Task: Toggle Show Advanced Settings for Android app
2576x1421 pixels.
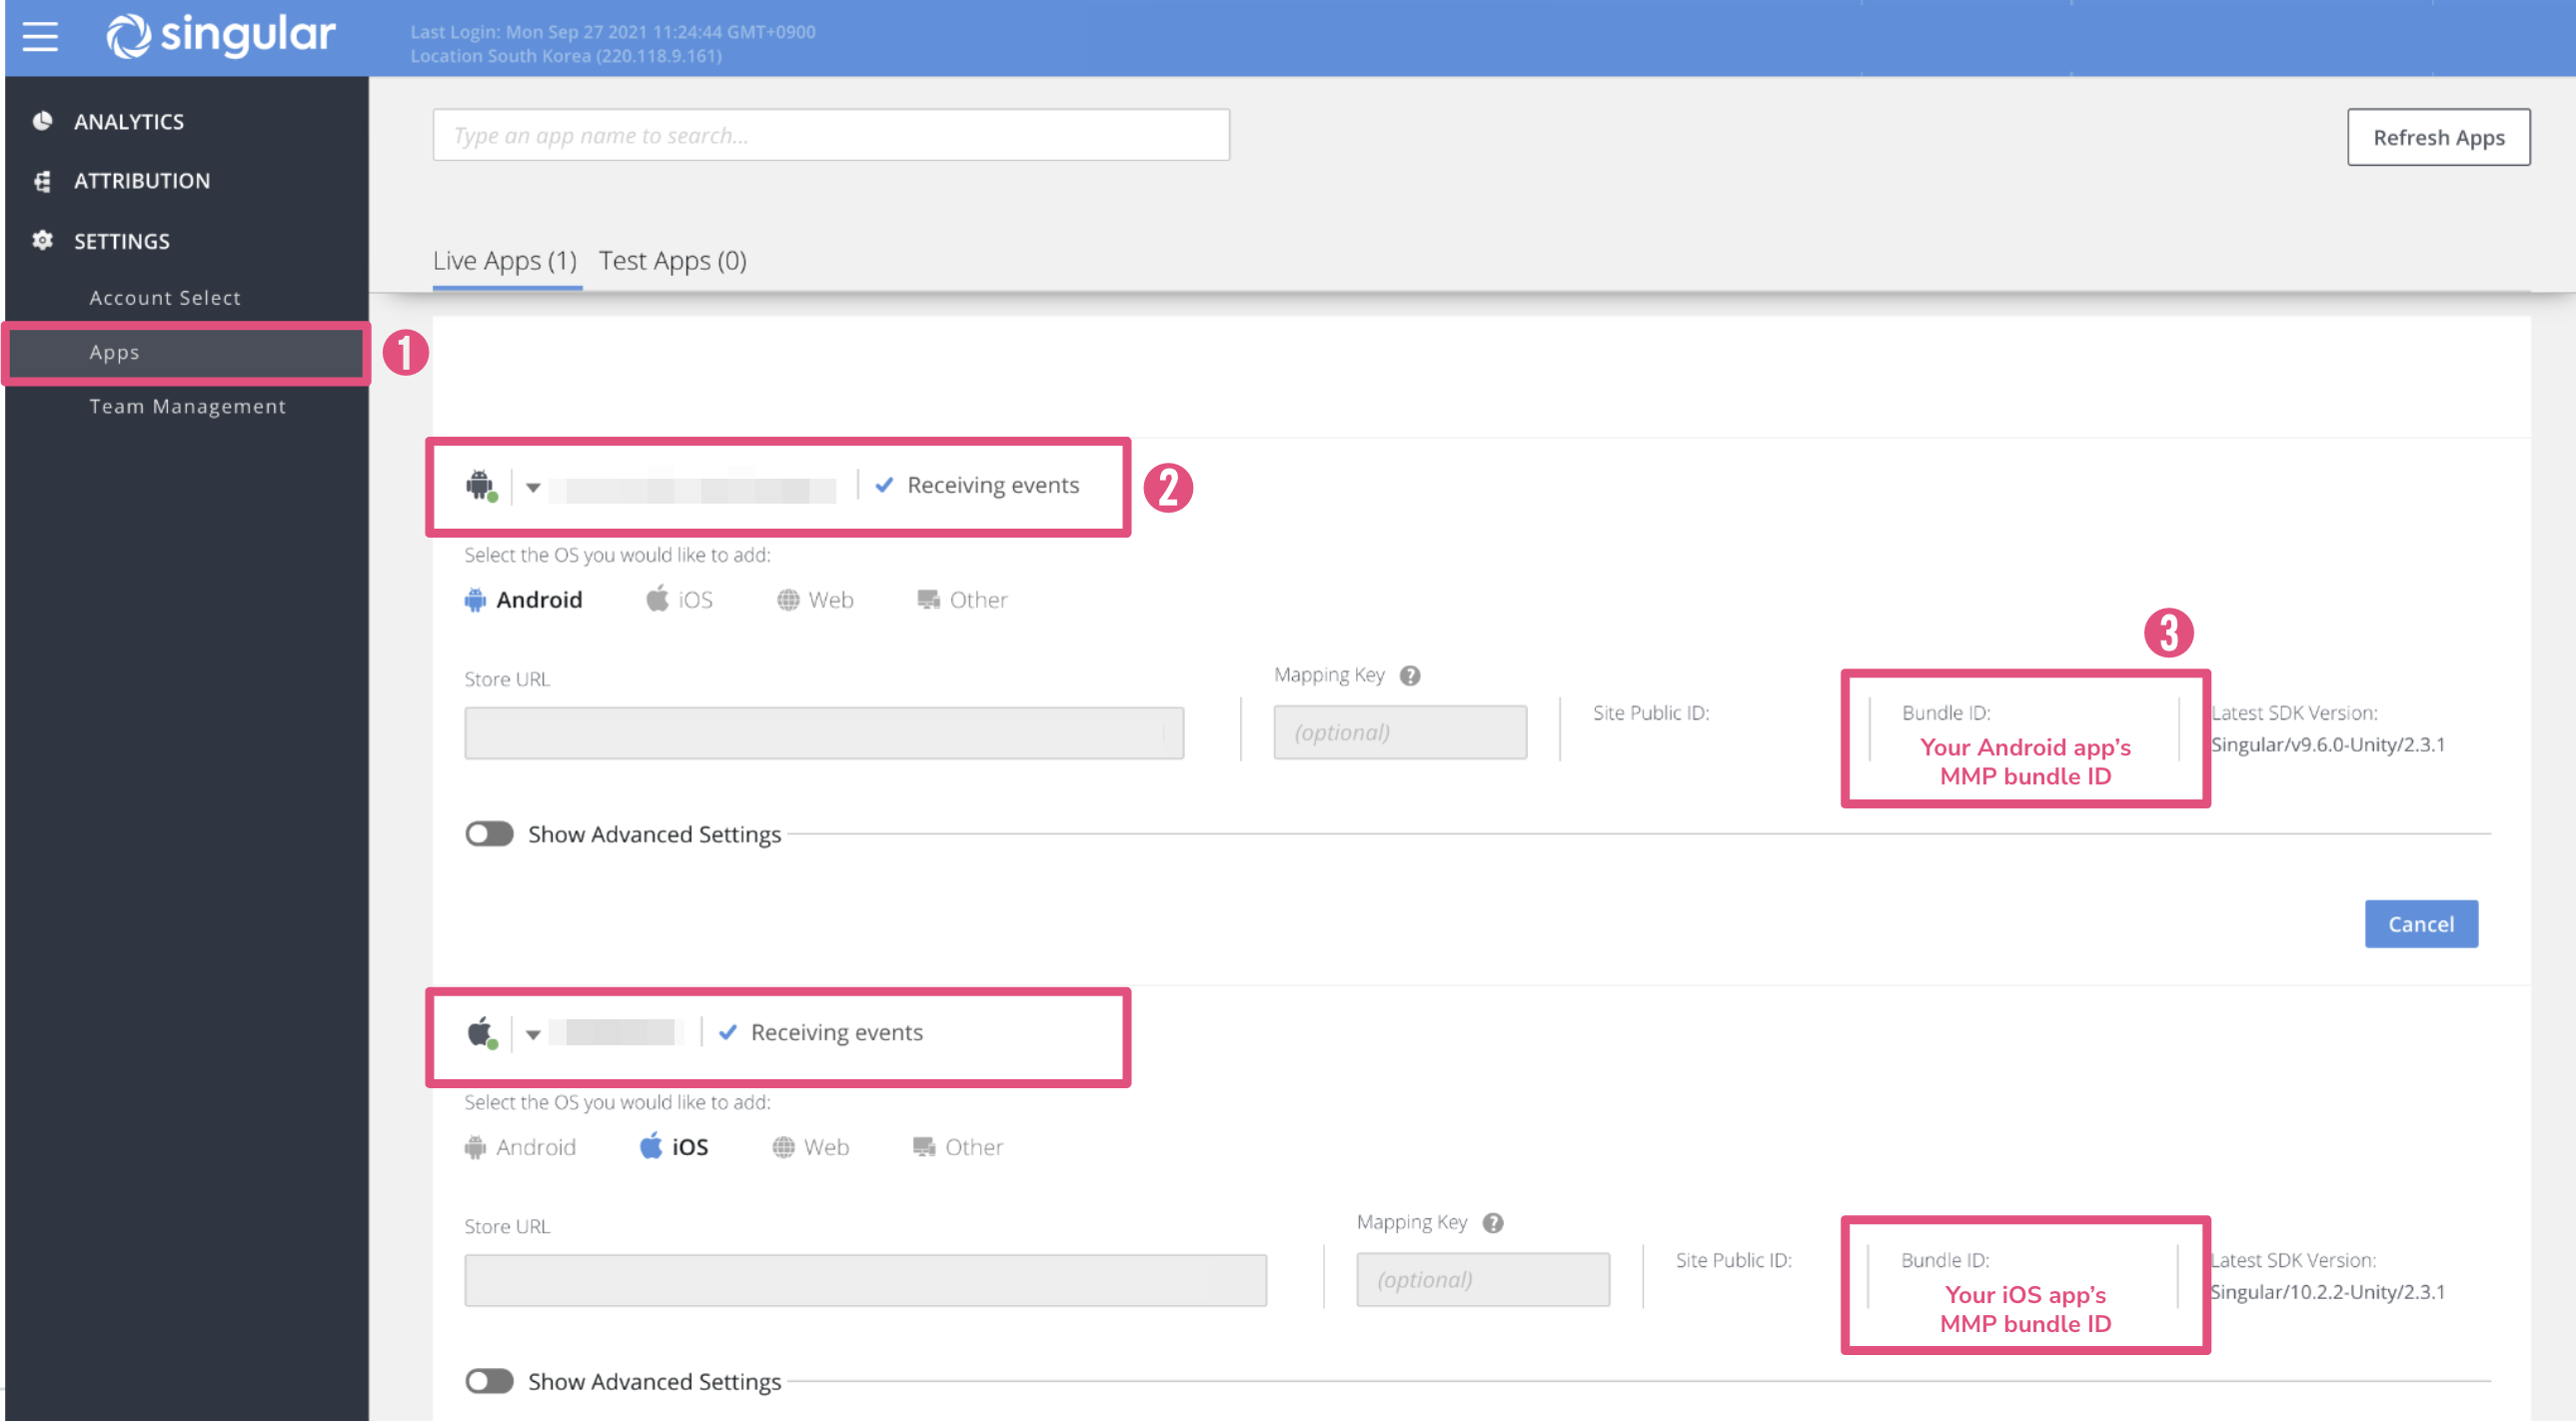Action: point(489,834)
